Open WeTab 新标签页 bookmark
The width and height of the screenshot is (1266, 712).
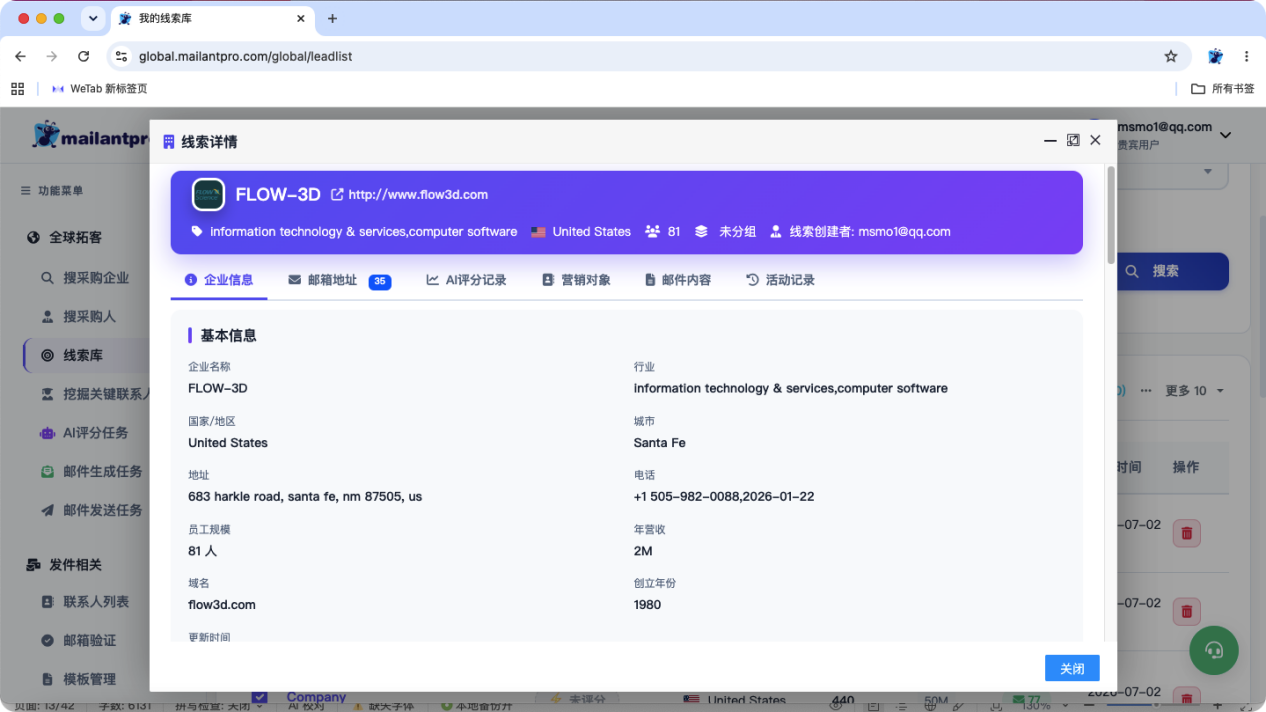click(x=99, y=89)
